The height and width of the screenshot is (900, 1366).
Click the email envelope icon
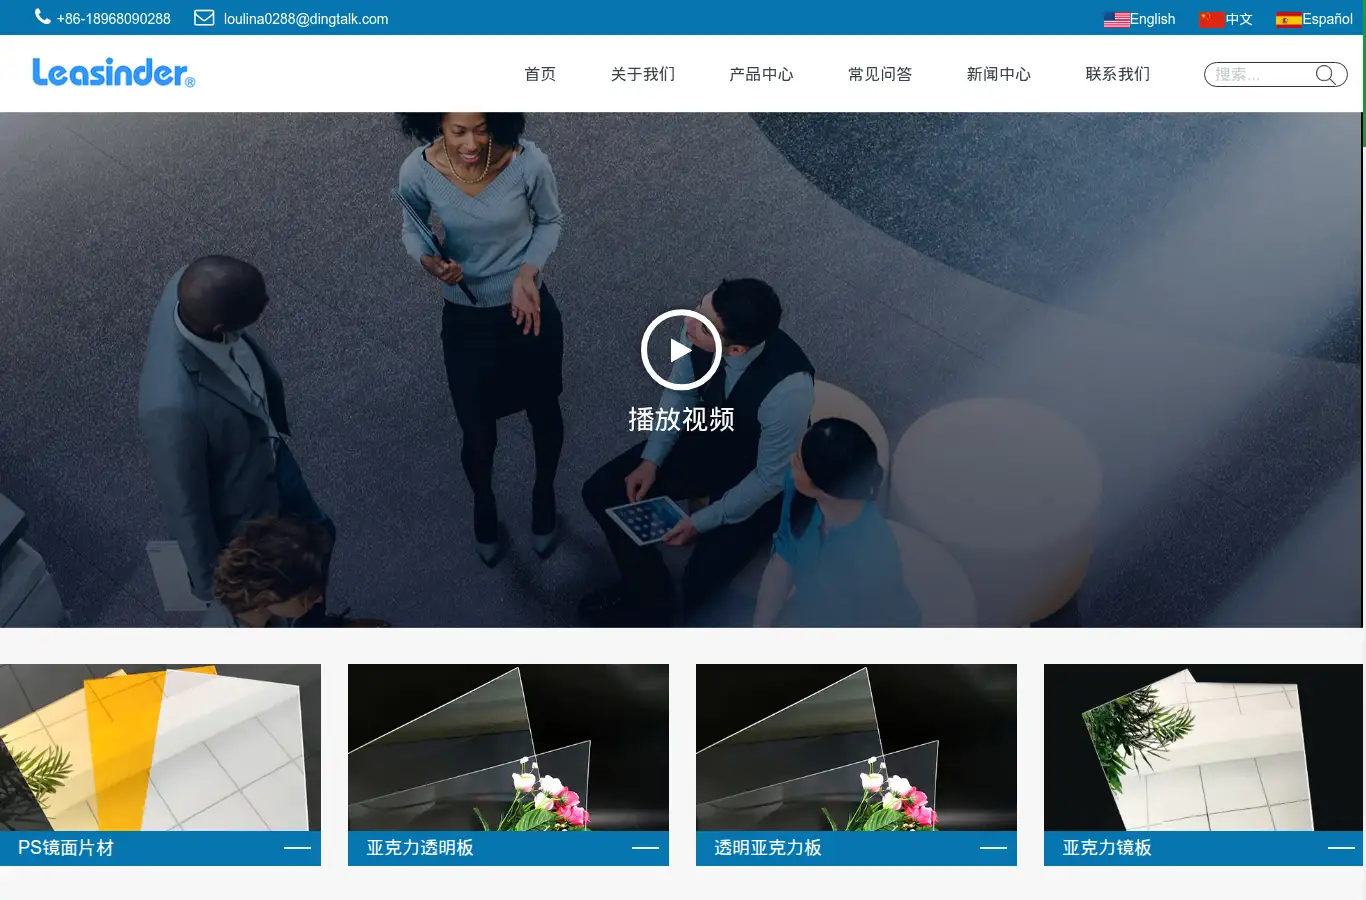point(204,18)
